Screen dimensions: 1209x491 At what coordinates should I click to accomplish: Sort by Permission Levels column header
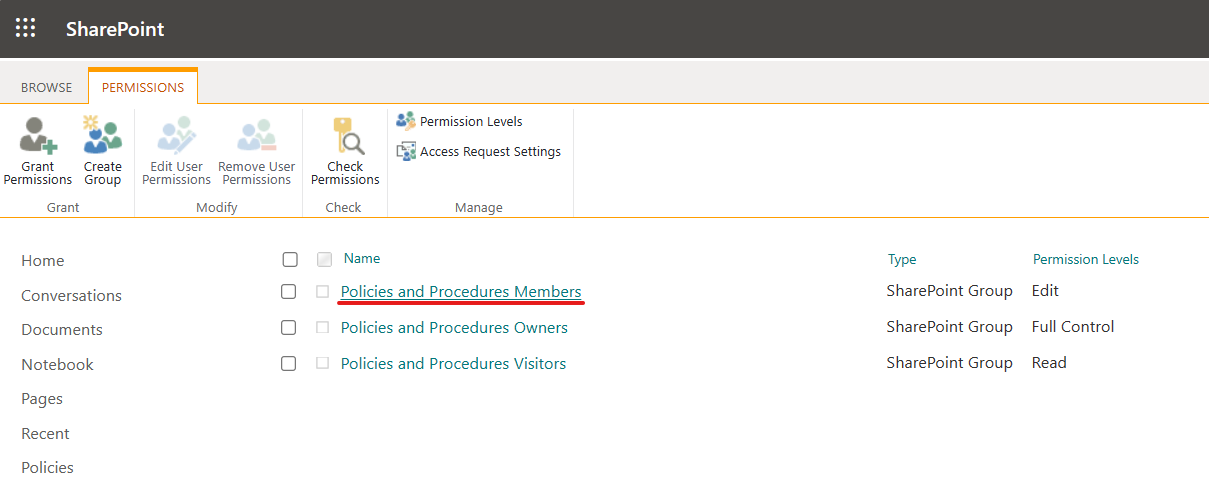point(1086,259)
